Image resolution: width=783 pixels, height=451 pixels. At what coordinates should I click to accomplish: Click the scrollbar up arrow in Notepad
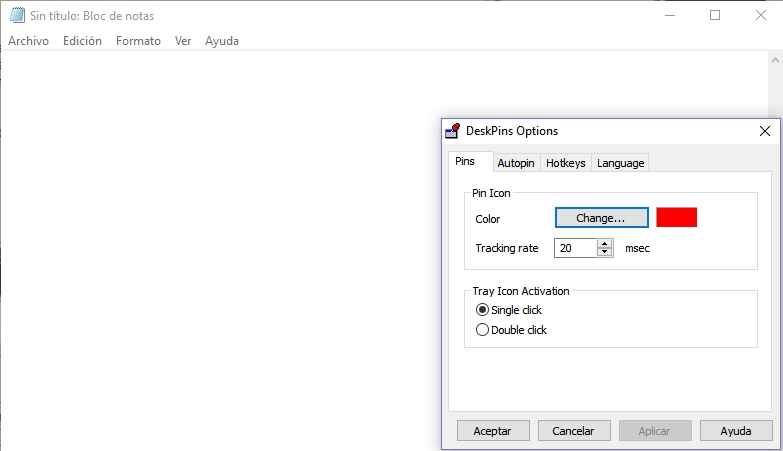pyautogui.click(x=775, y=60)
